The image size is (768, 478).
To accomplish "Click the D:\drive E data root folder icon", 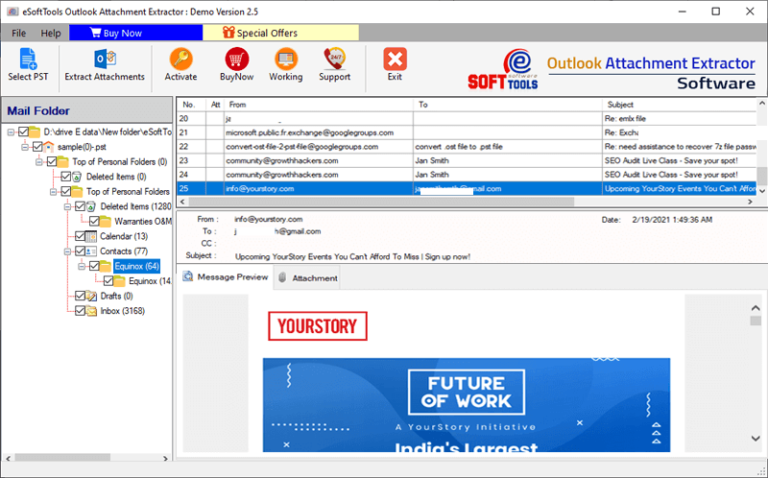I will (34, 132).
